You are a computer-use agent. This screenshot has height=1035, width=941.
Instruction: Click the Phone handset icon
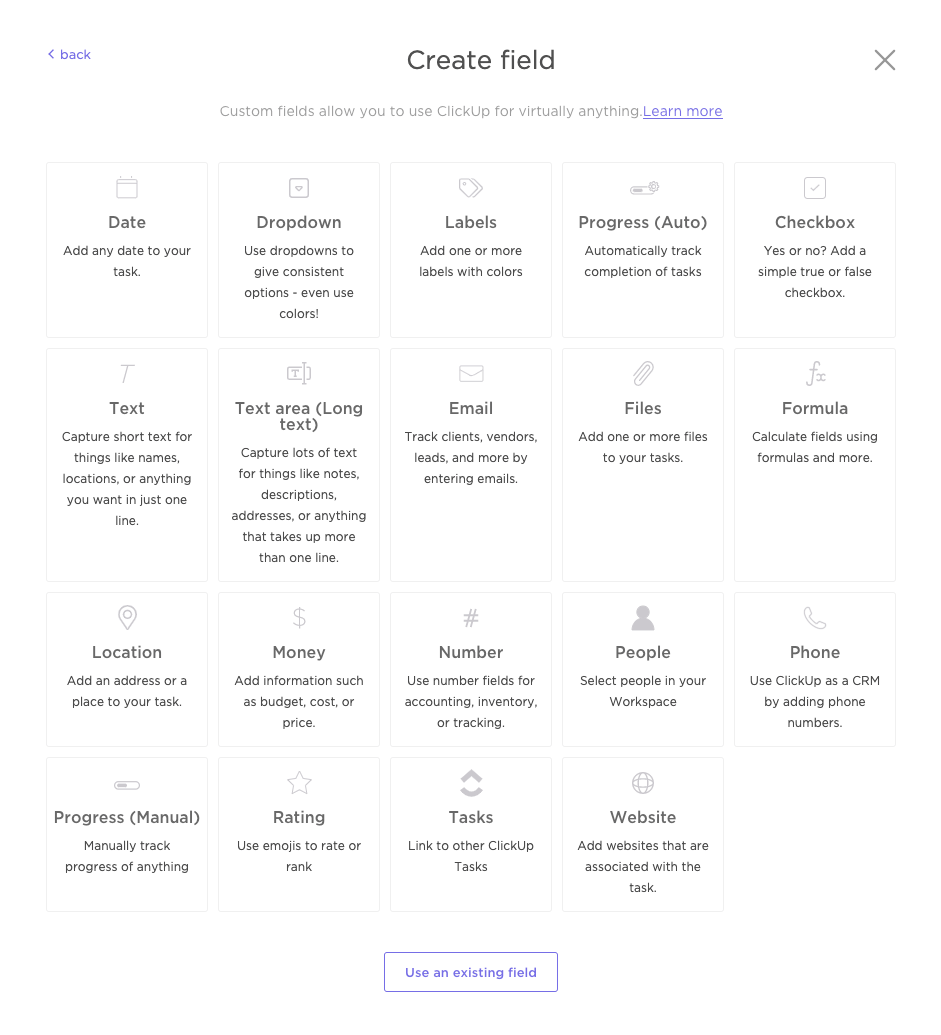(x=815, y=618)
